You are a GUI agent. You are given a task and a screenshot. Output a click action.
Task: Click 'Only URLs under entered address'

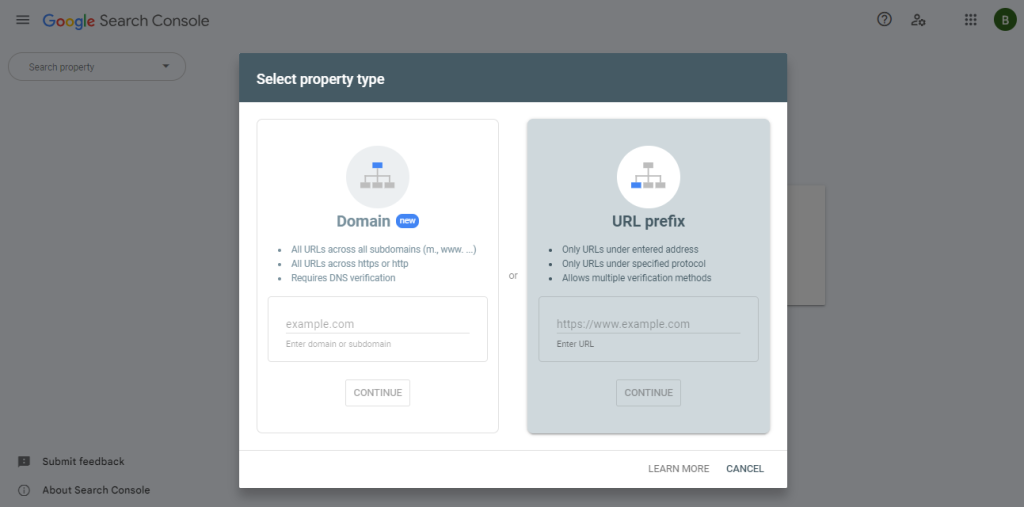pos(630,250)
